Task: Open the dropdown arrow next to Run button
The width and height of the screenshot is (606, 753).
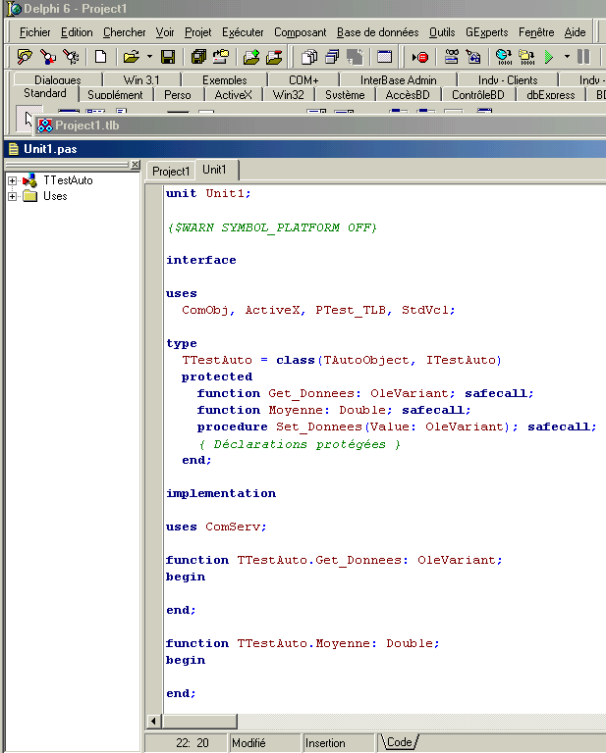Action: click(x=566, y=57)
